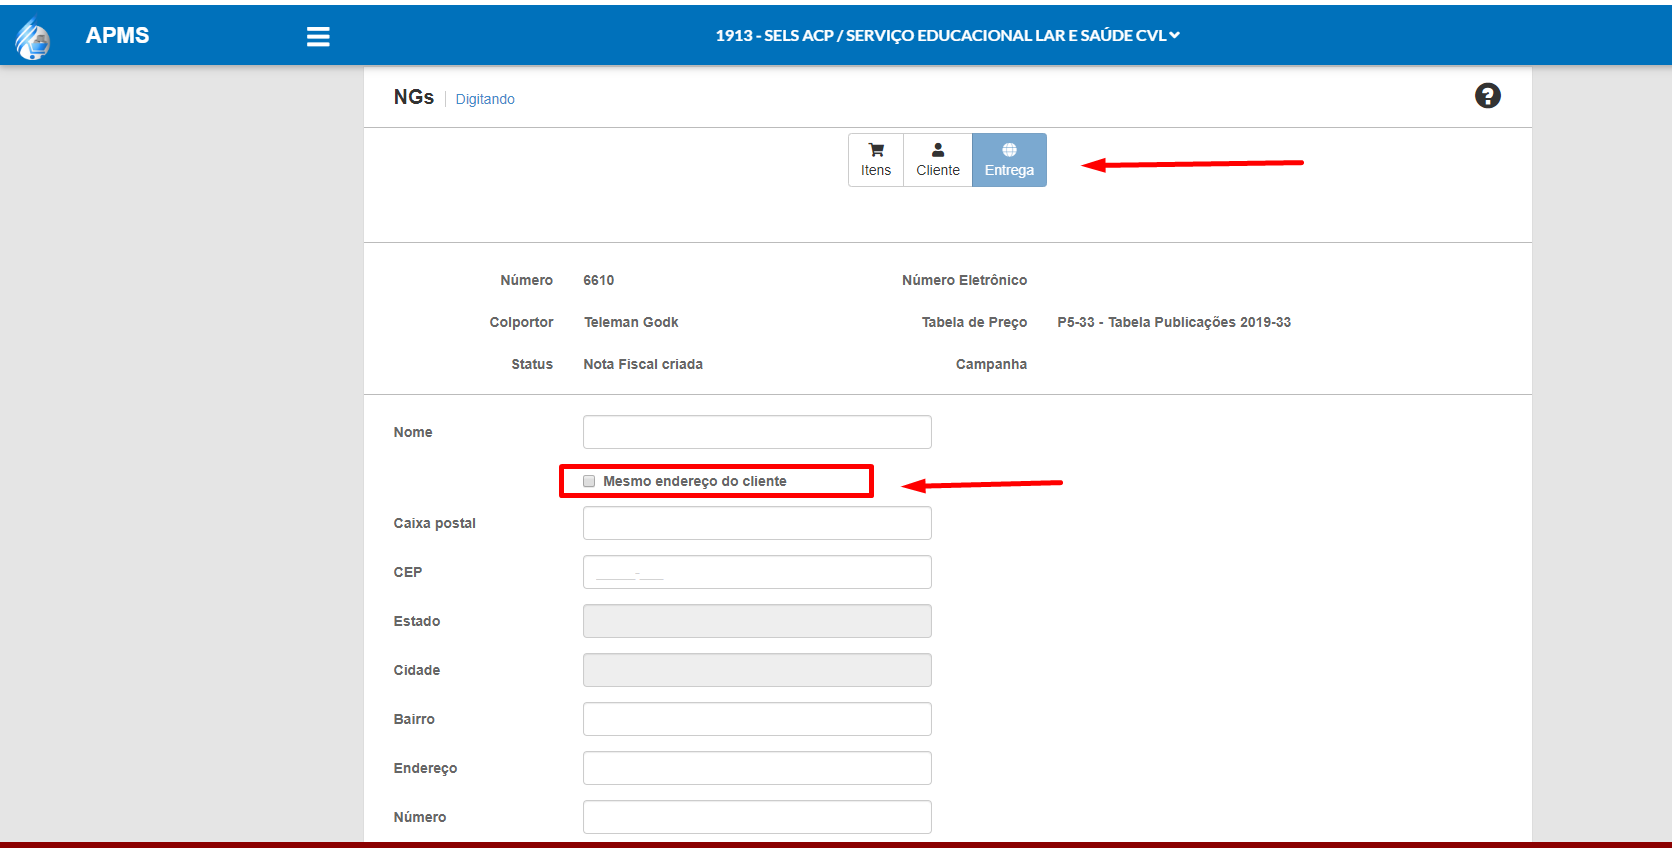Image resolution: width=1672 pixels, height=848 pixels.
Task: Focus the bottom Número address field
Action: pos(757,817)
